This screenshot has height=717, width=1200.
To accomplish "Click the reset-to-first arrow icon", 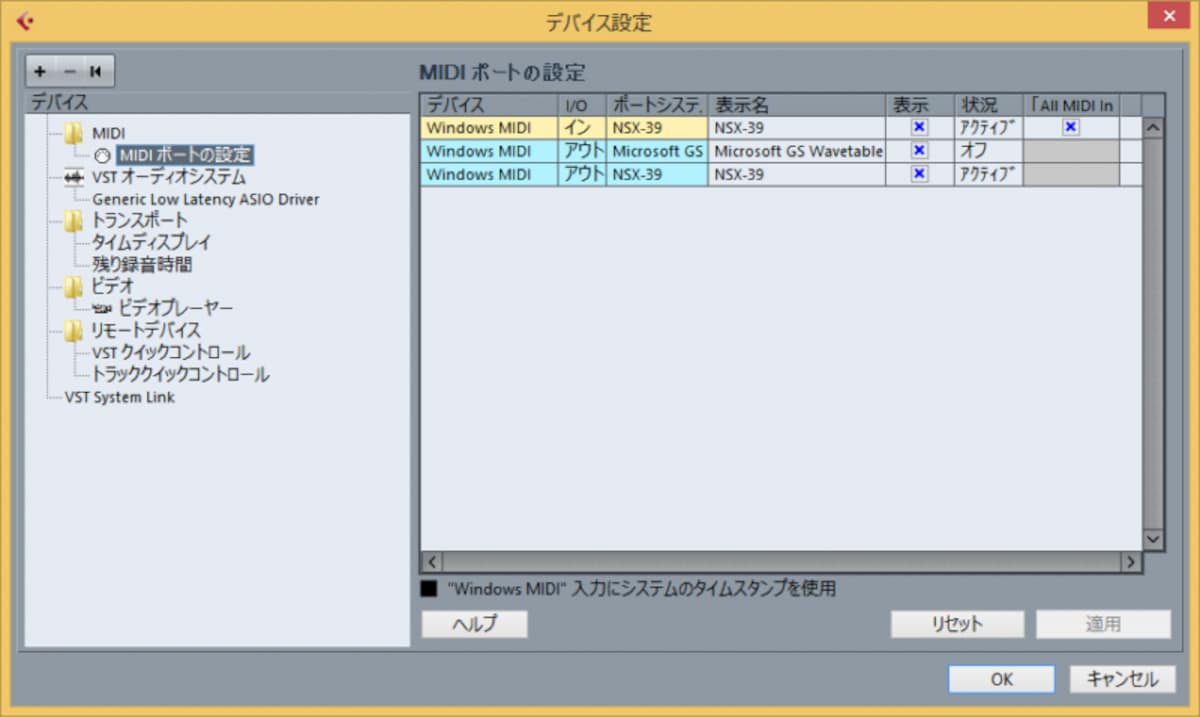I will (x=96, y=71).
